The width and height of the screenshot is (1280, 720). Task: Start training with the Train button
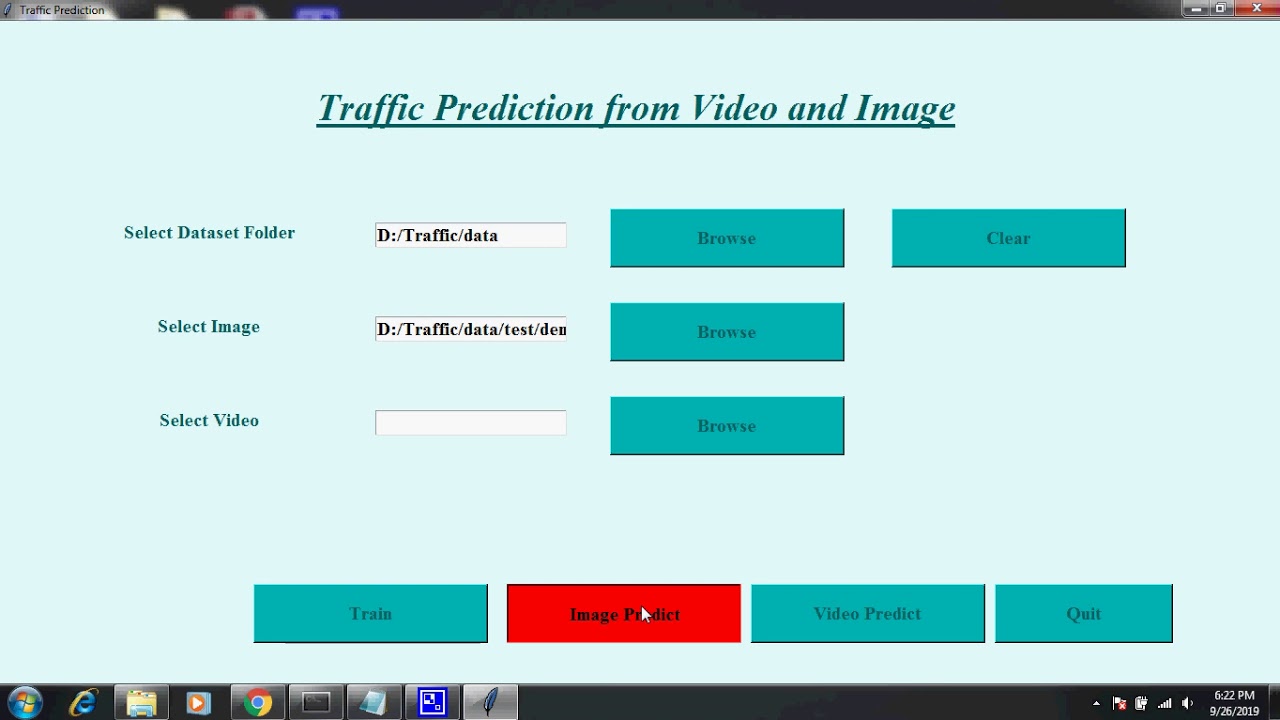[x=370, y=614]
